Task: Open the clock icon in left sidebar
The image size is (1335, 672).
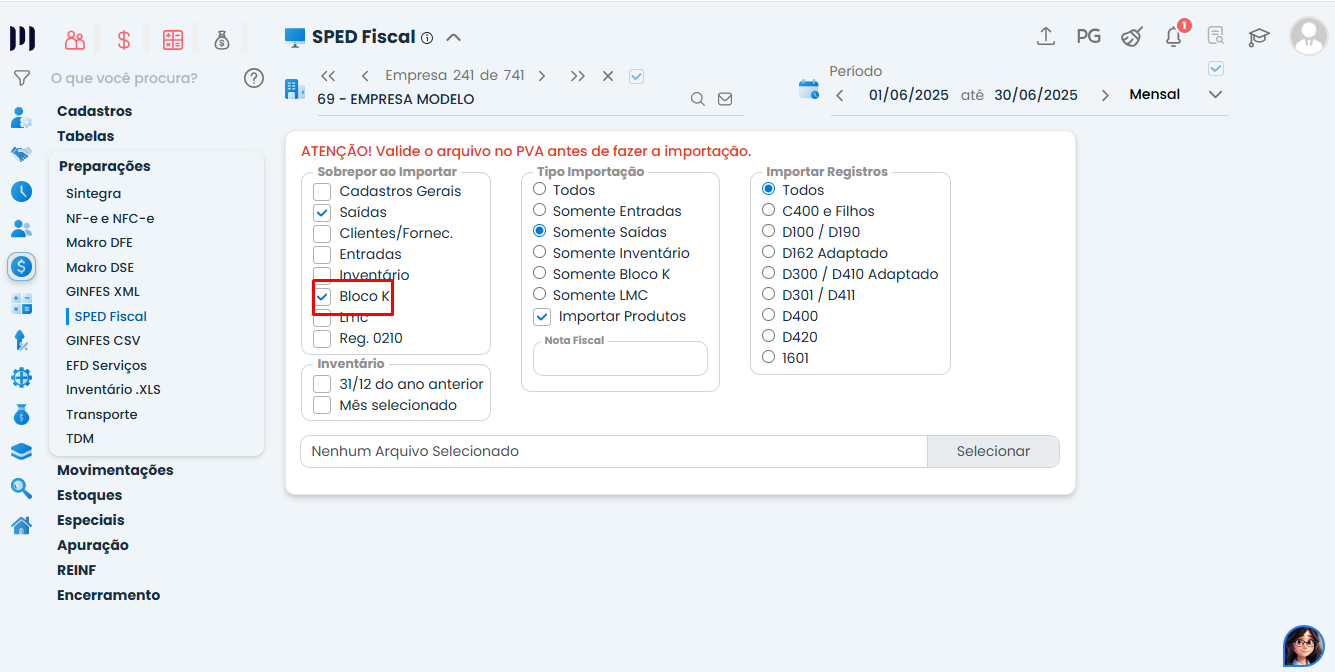Action: click(x=21, y=191)
